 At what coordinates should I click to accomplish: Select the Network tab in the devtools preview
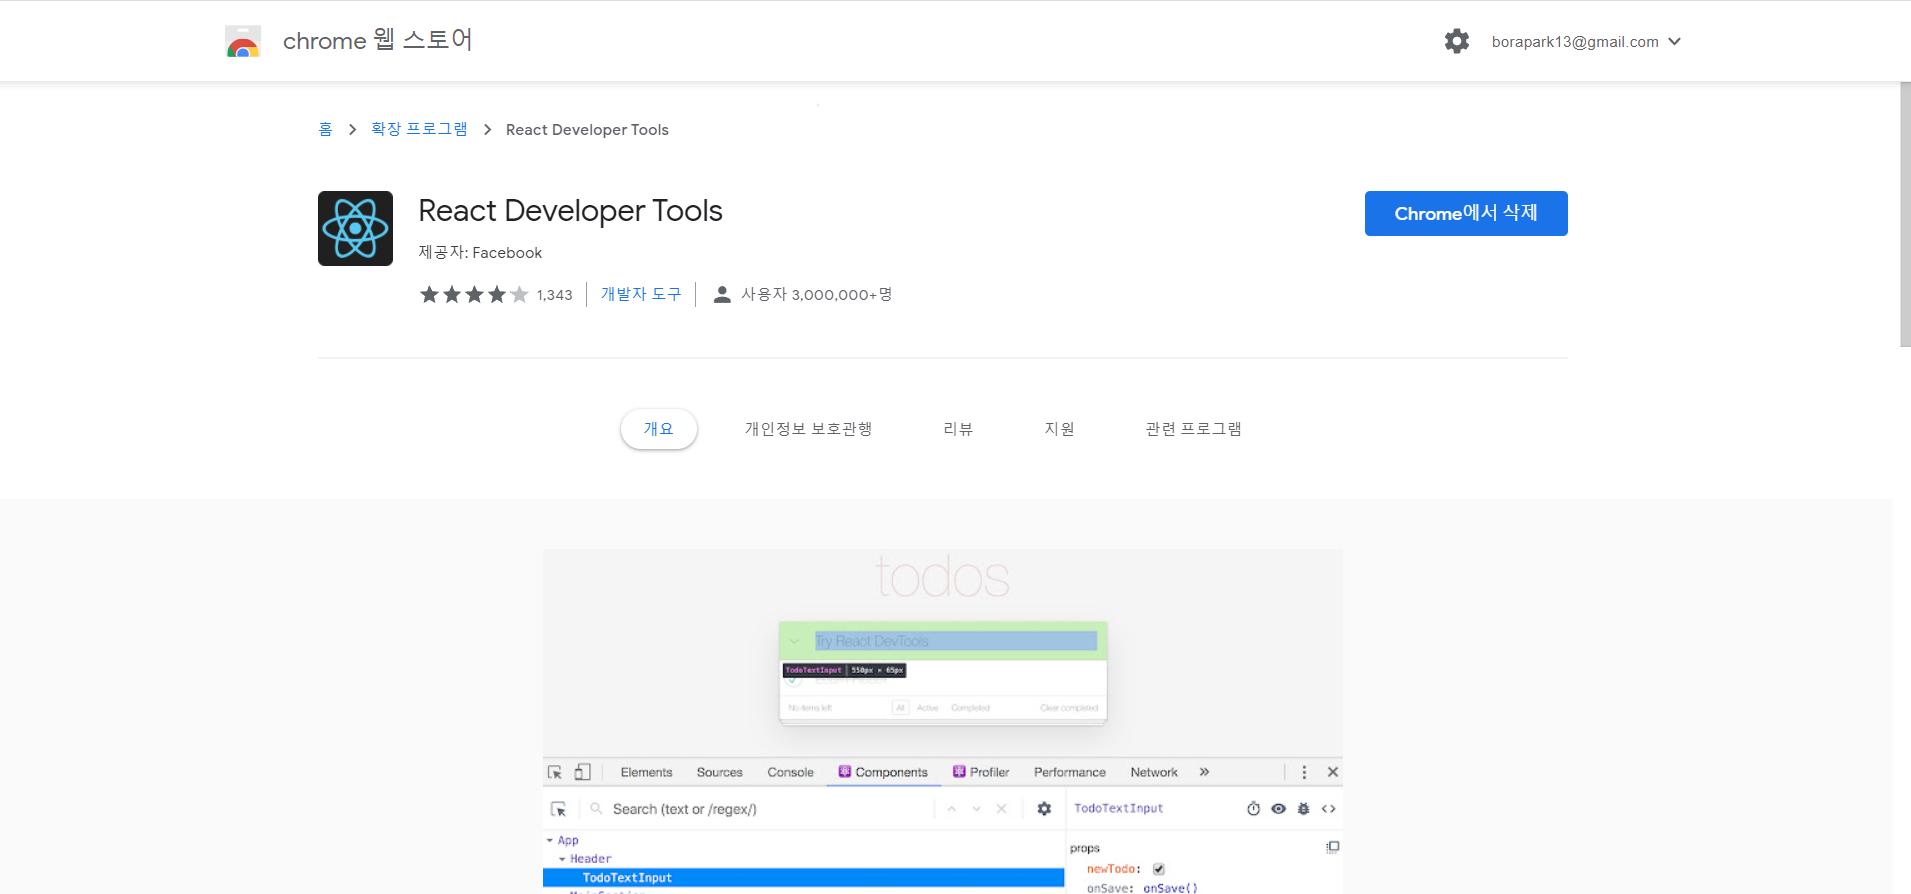pos(1154,772)
